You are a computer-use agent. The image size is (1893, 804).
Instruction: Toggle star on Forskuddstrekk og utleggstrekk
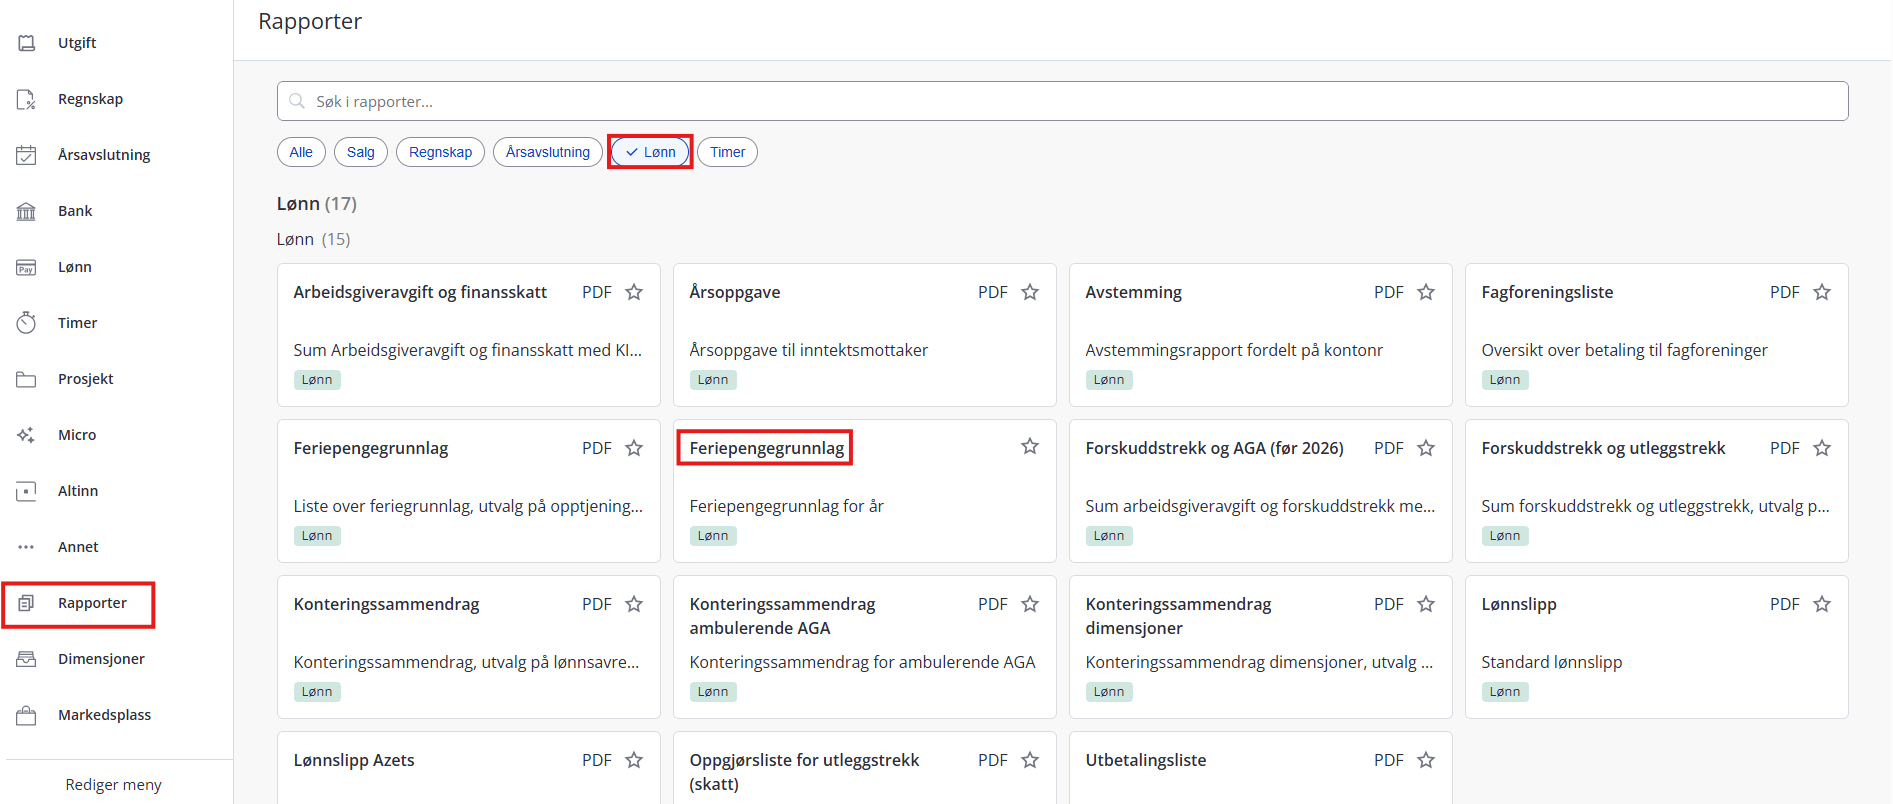[1822, 448]
